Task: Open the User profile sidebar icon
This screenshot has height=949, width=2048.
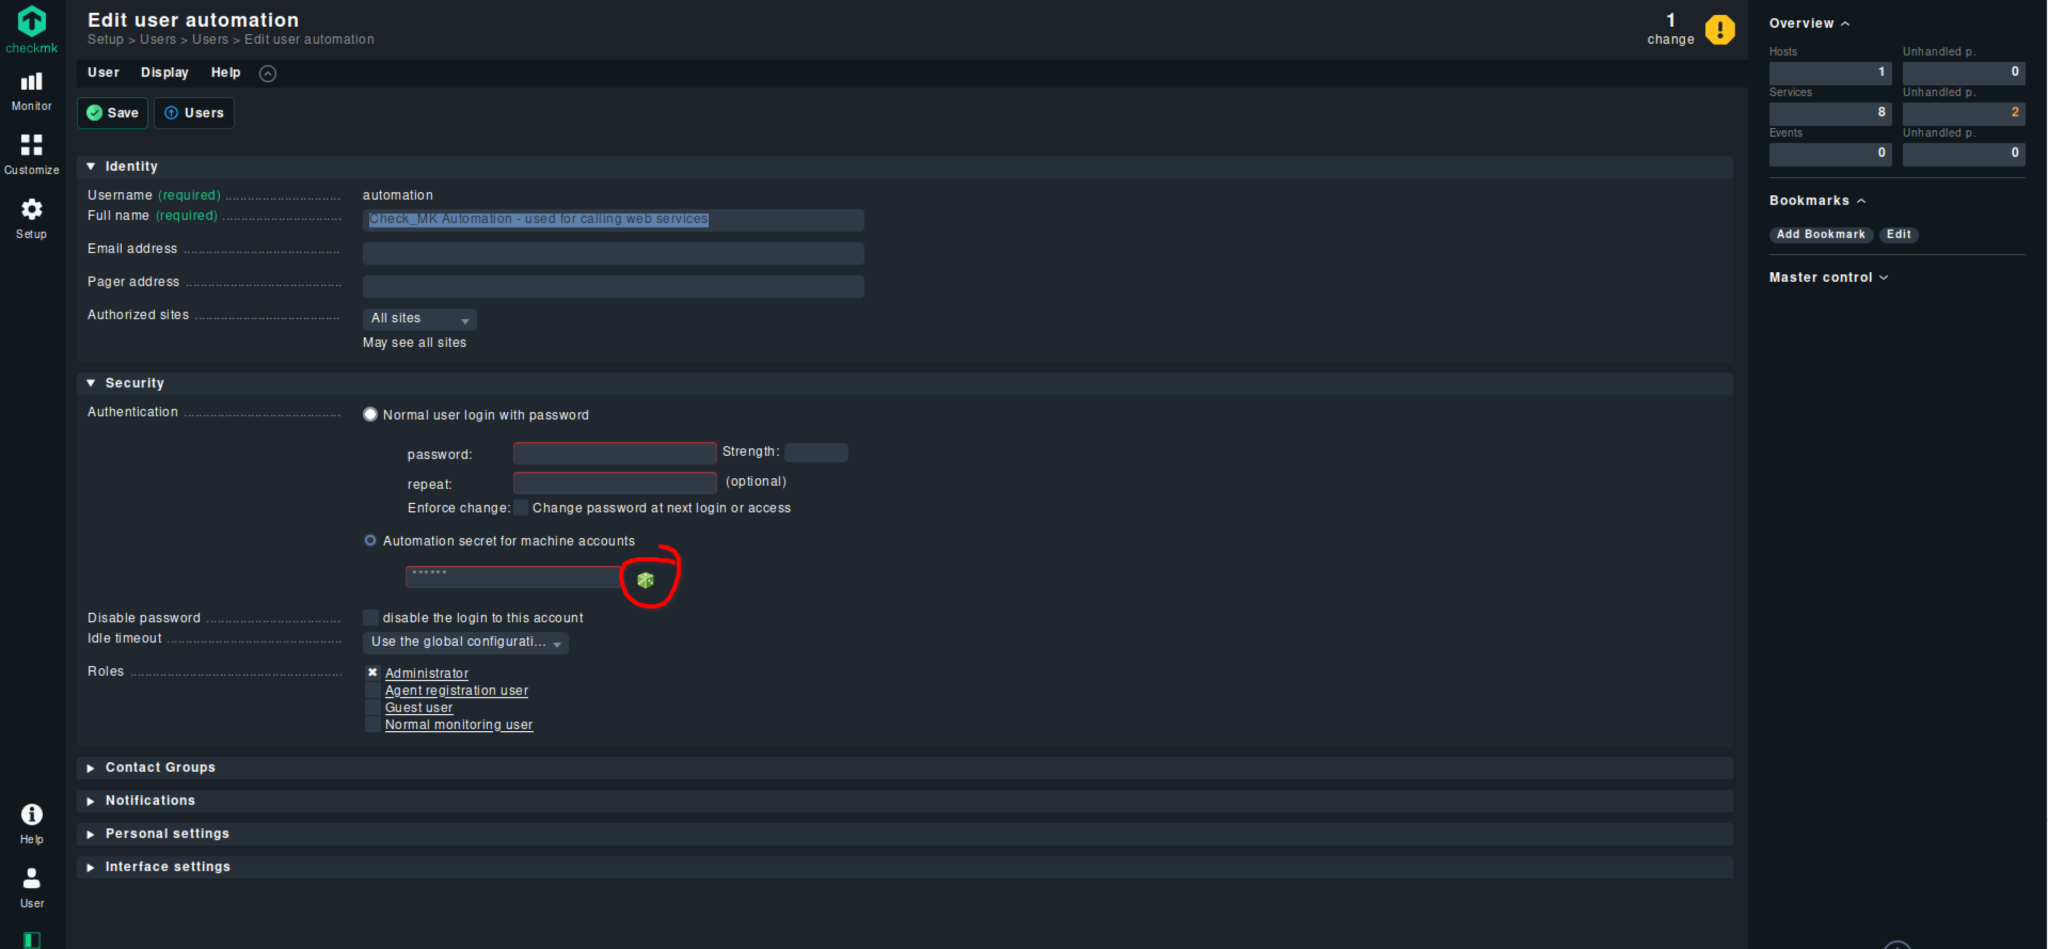Action: click(32, 886)
